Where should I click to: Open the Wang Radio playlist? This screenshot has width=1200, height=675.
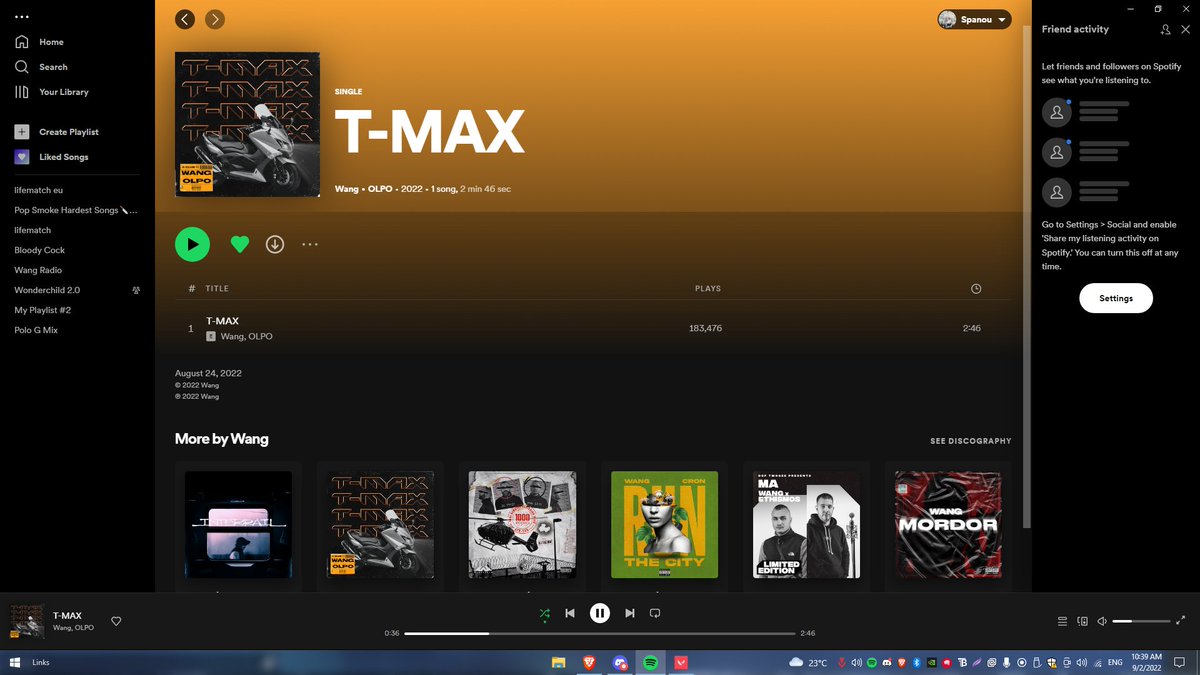pyautogui.click(x=38, y=270)
